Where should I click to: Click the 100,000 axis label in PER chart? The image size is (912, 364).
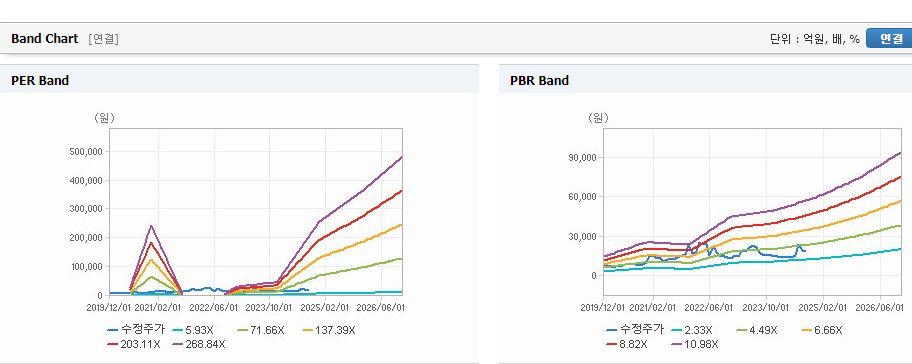(86, 266)
